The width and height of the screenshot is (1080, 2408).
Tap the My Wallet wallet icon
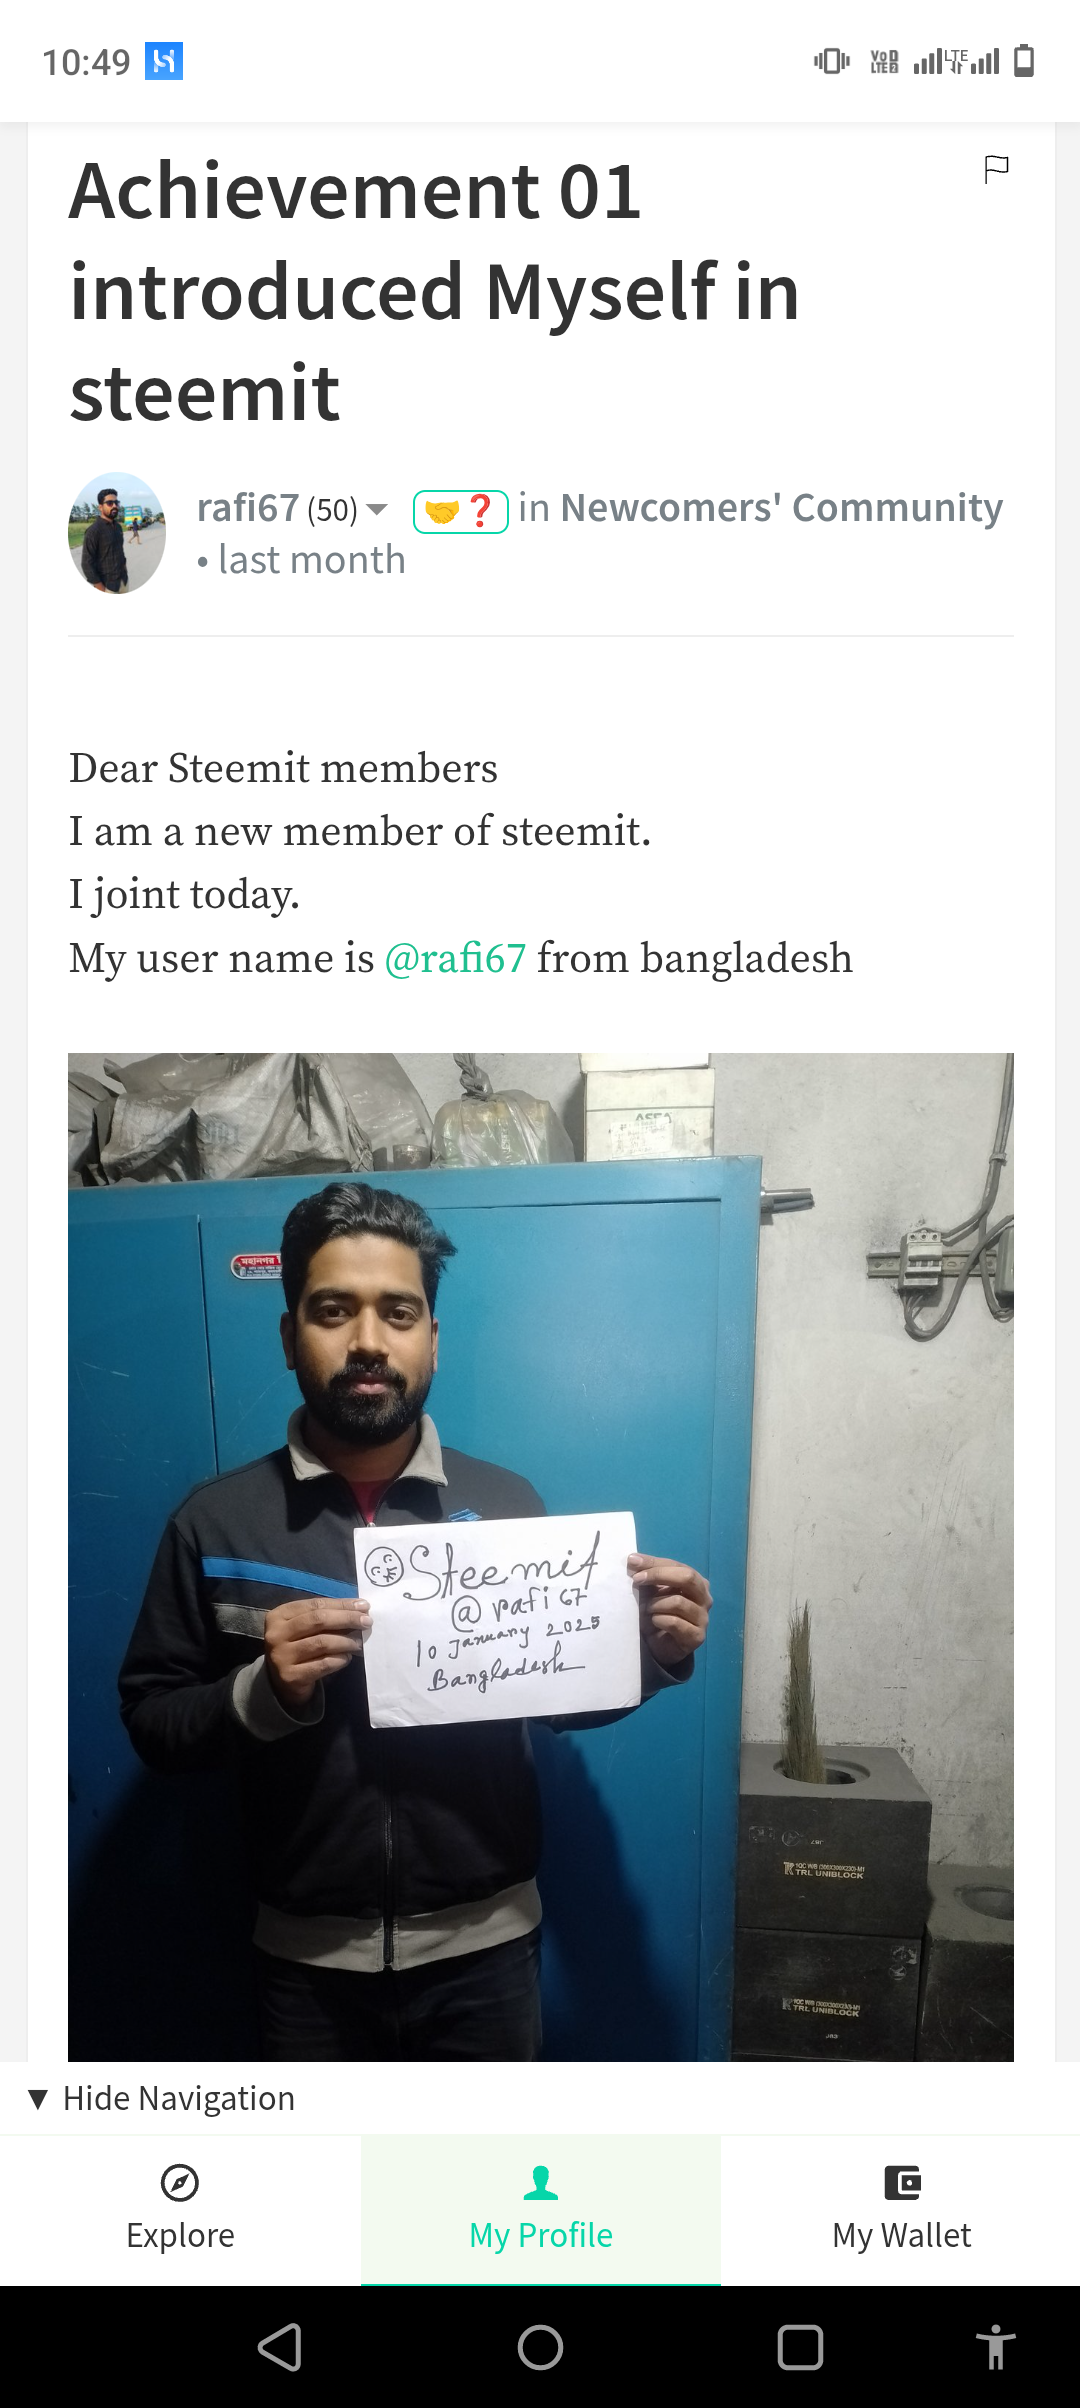[x=902, y=2183]
